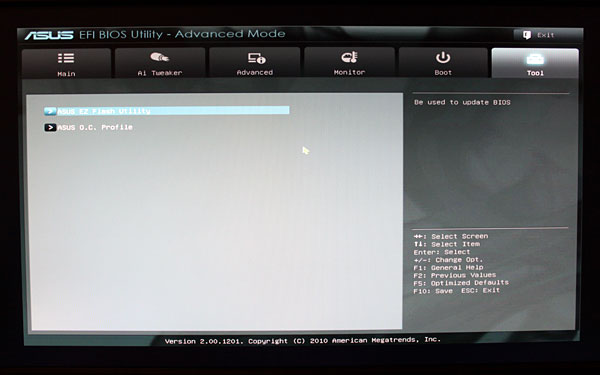Click the Monitor tab thermometer icon
The image size is (600, 375).
click(349, 57)
